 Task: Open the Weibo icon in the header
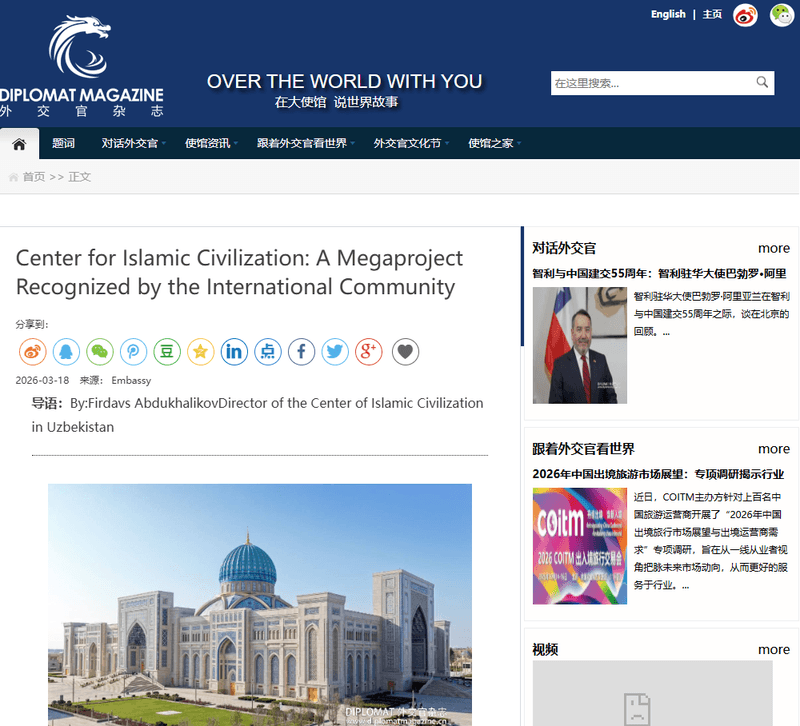745,15
